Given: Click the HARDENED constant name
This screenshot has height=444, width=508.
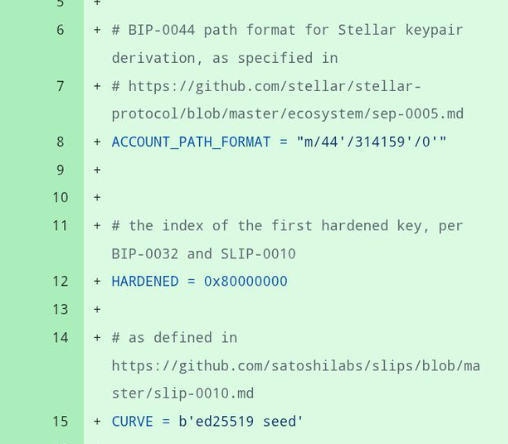Looking at the screenshot, I should (145, 281).
